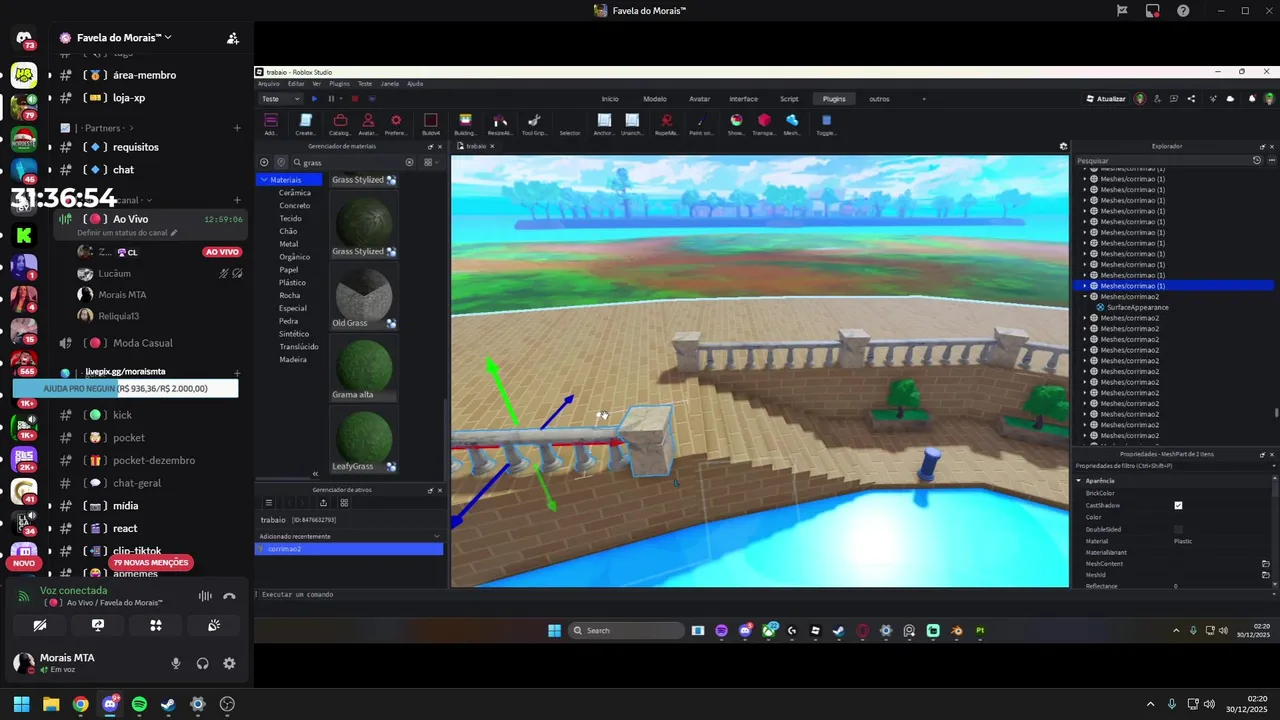Click the Create plugin scroll icon
The height and width of the screenshot is (720, 1280).
click(x=306, y=121)
